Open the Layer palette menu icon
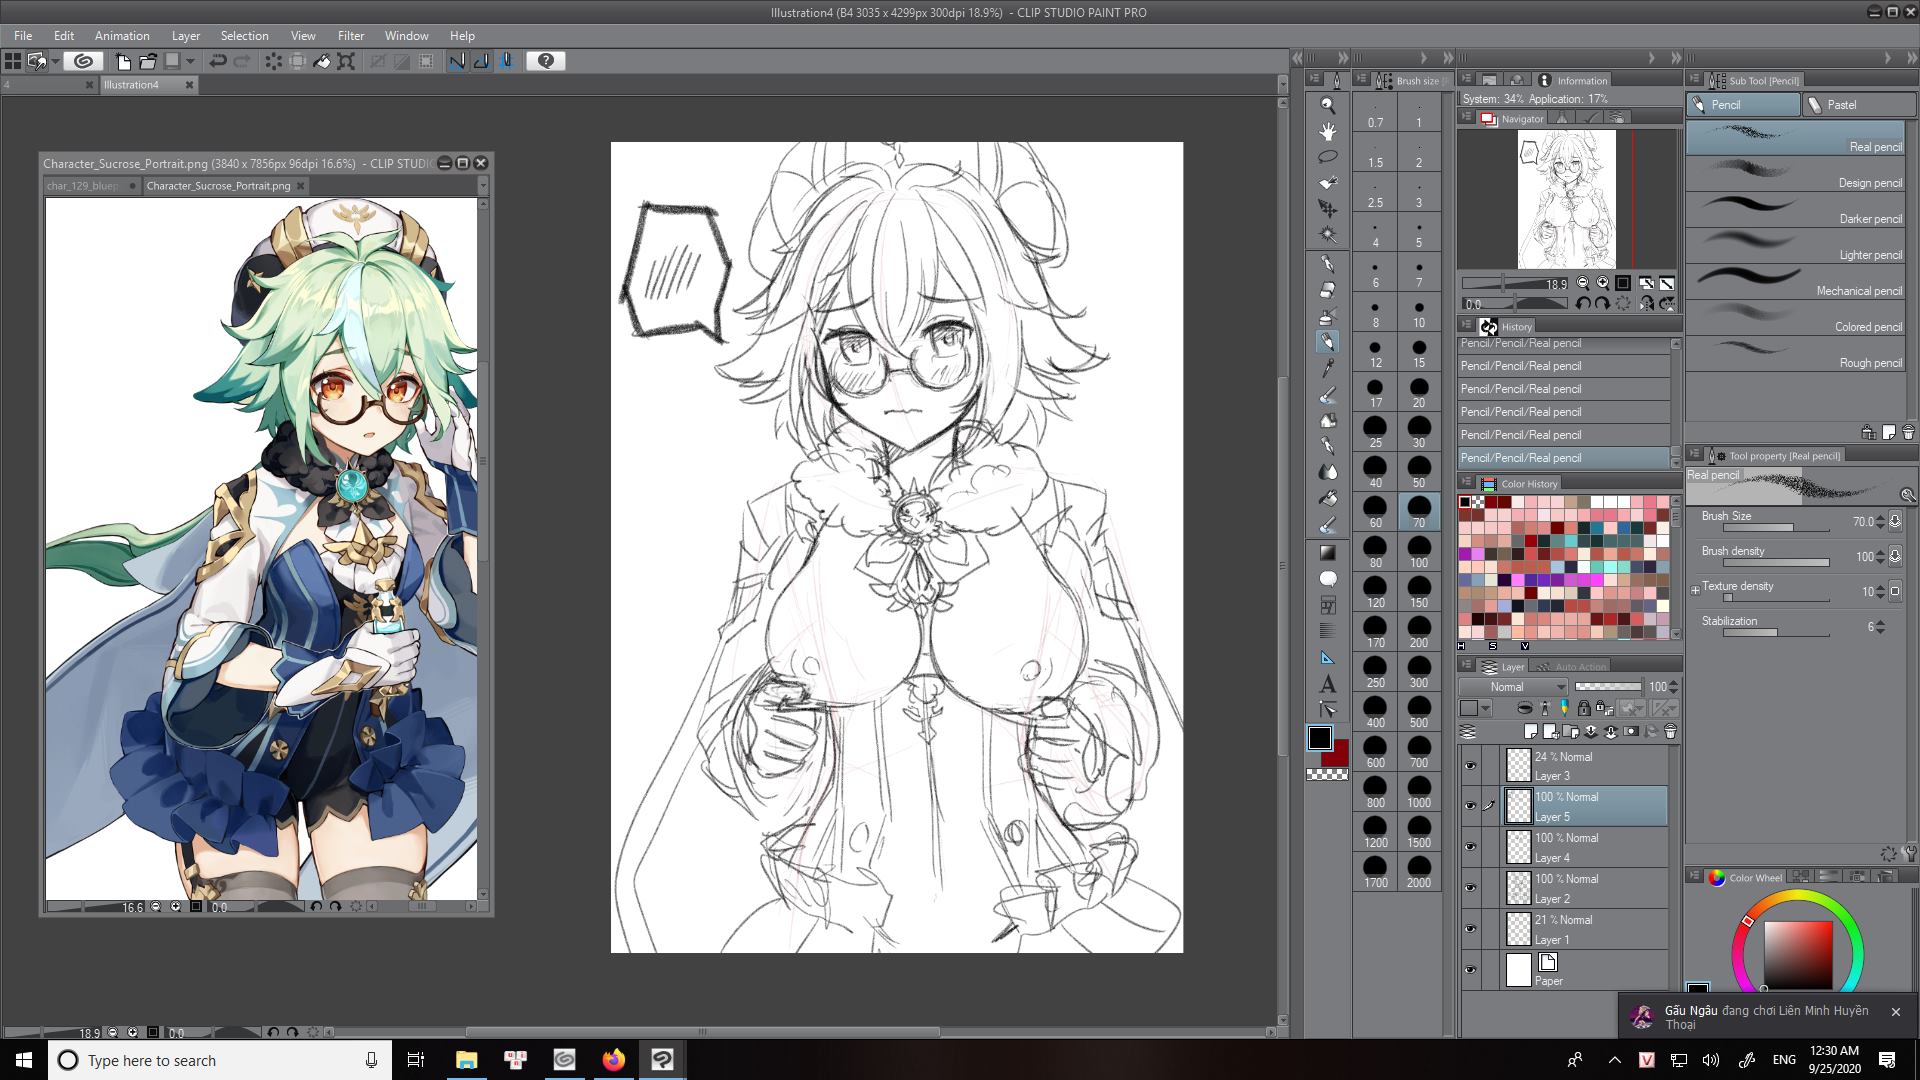 tap(1467, 666)
